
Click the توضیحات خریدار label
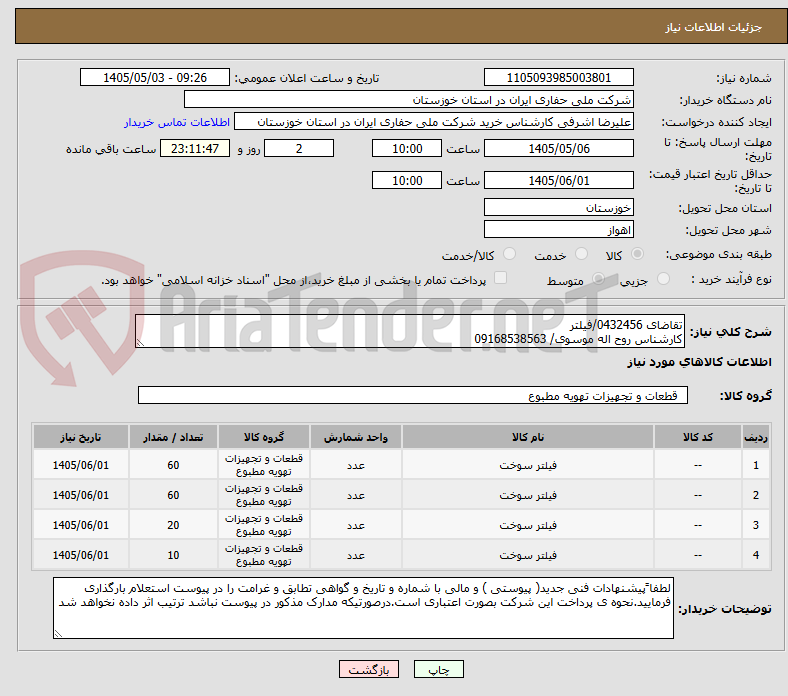click(725, 609)
